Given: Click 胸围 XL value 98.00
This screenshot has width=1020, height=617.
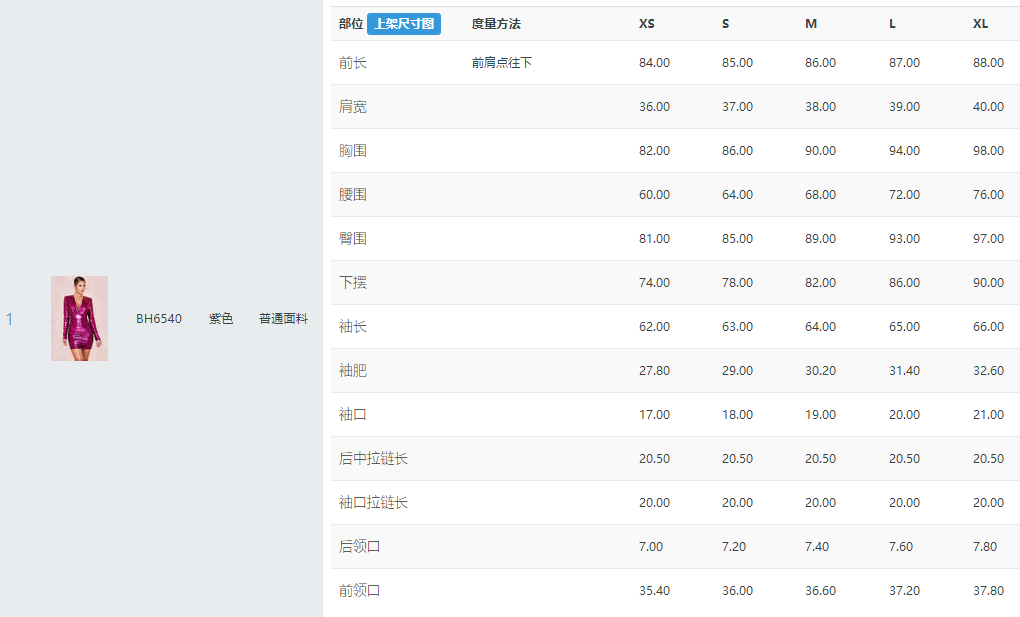Looking at the screenshot, I should point(988,151).
